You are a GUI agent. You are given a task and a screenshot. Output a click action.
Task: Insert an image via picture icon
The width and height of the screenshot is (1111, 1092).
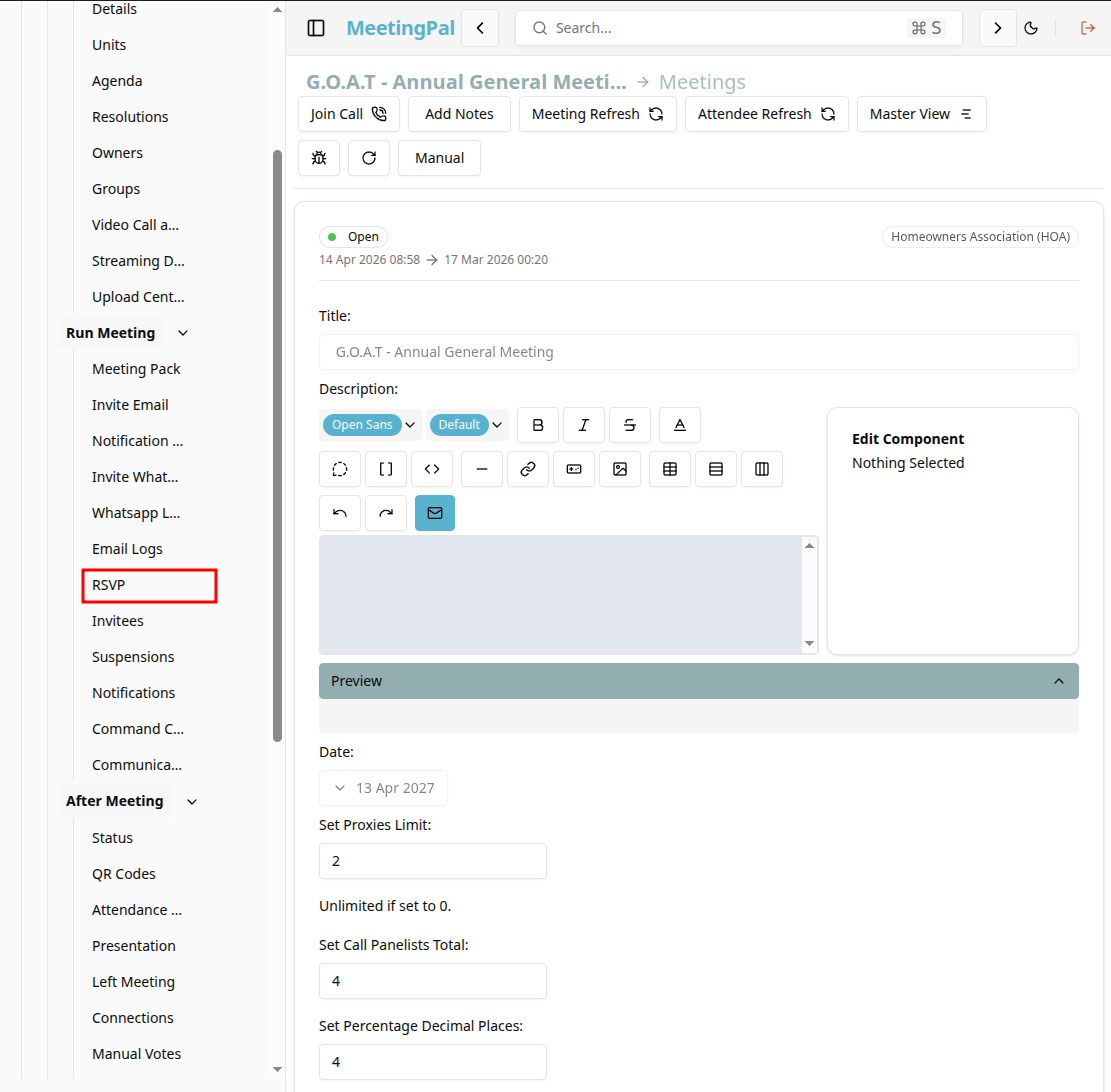point(620,469)
